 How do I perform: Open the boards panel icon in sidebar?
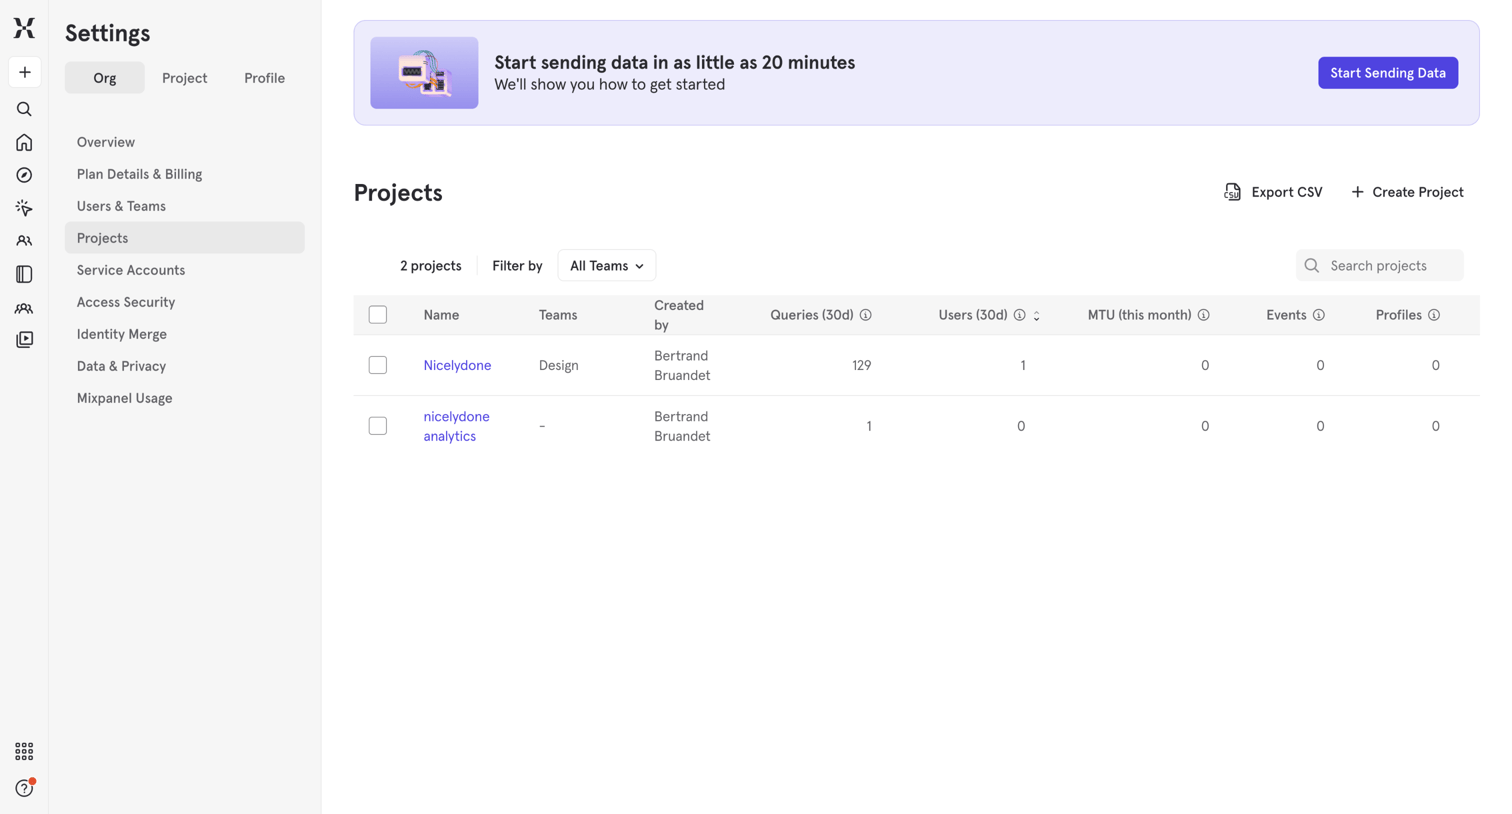[x=24, y=274]
